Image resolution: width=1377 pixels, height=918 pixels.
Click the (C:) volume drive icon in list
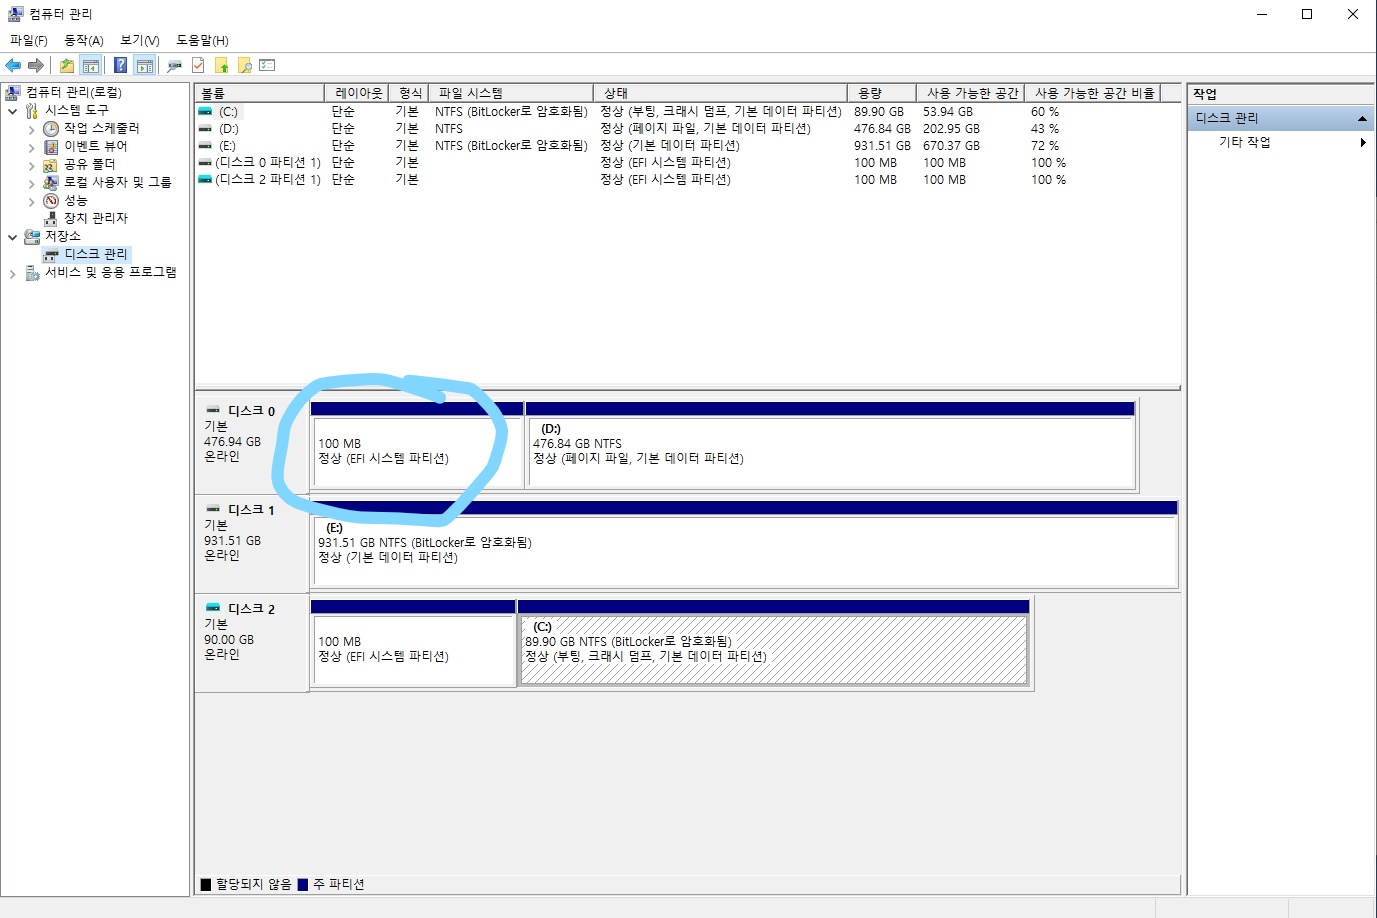[x=205, y=112]
